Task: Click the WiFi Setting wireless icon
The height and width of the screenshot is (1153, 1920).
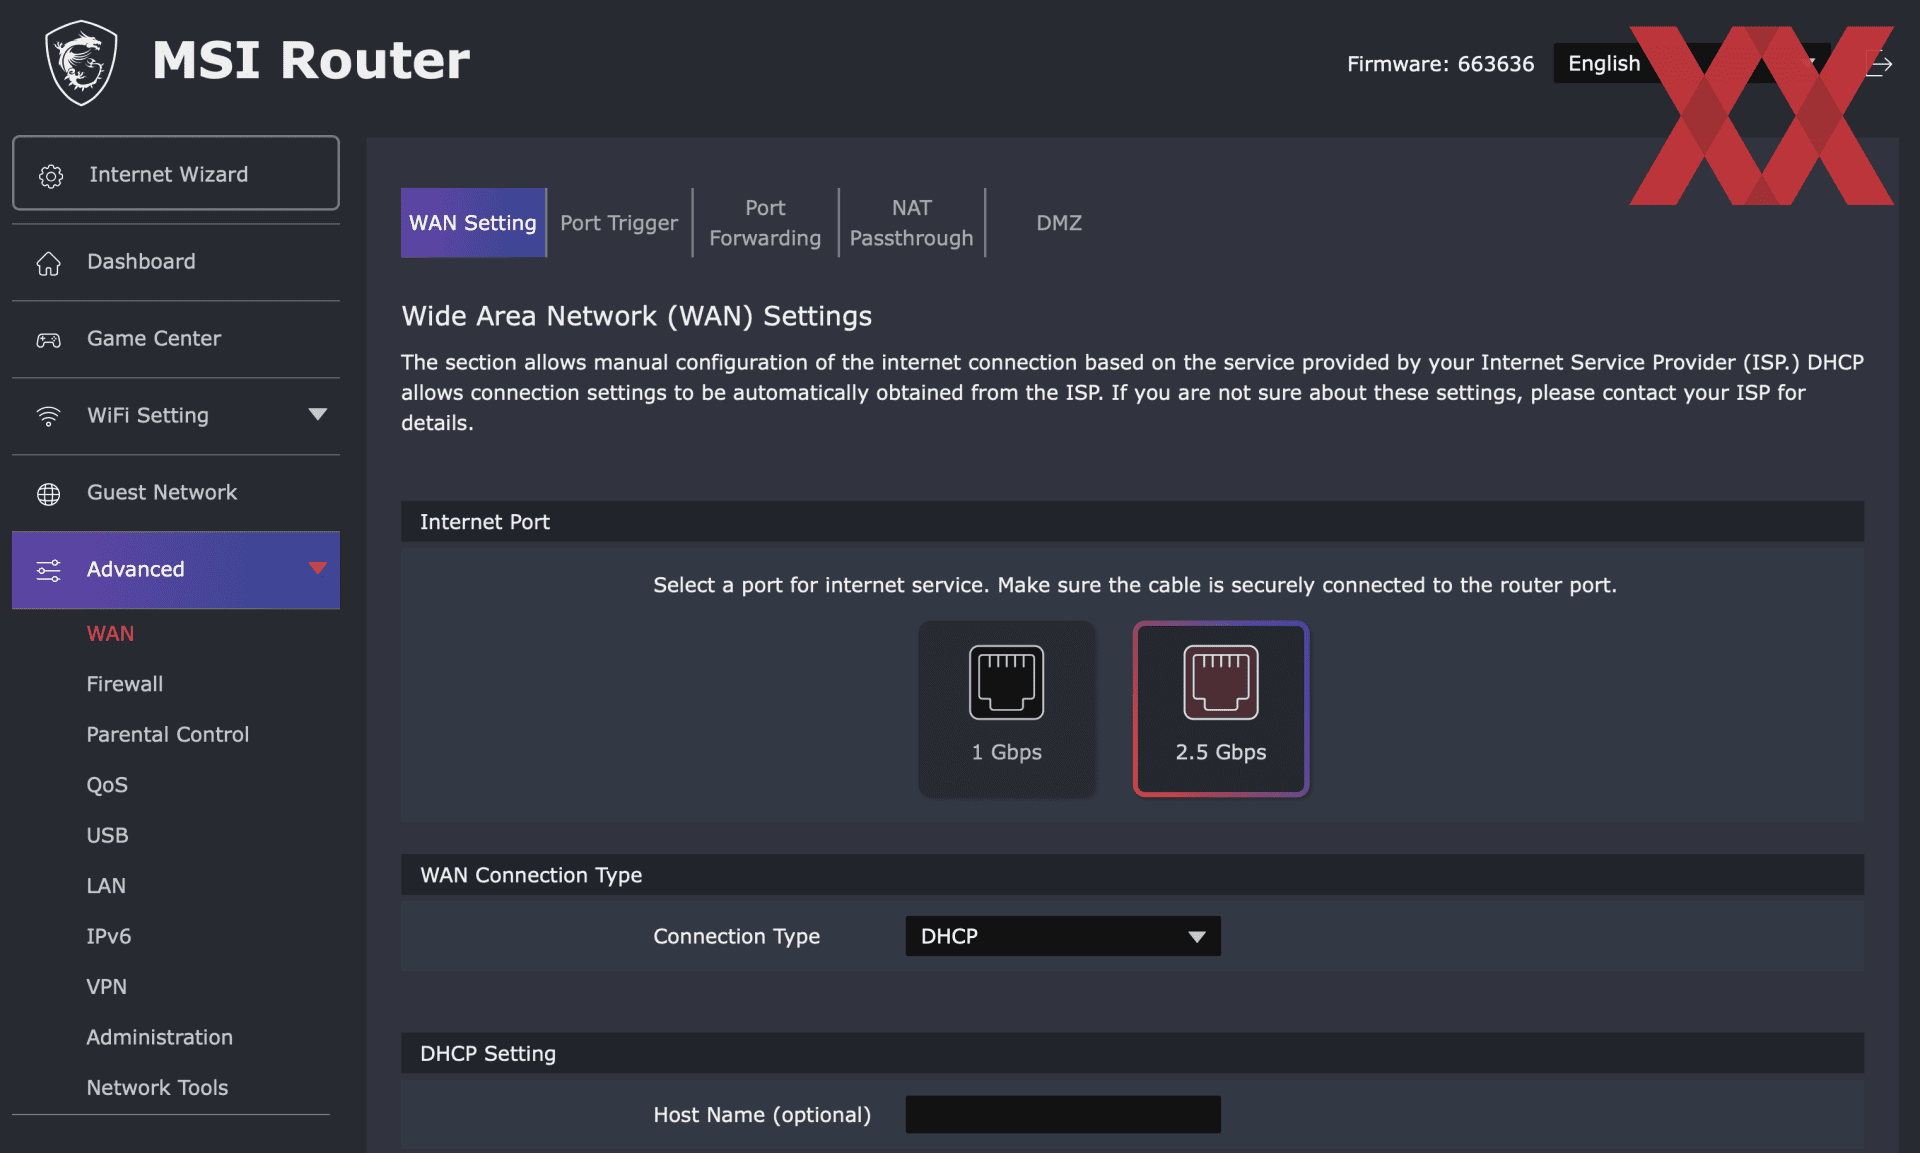Action: [48, 414]
